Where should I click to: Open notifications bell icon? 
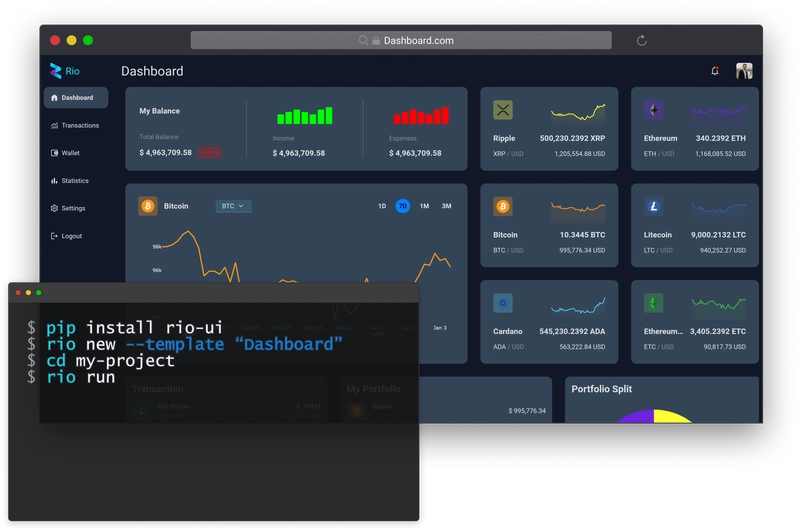715,71
